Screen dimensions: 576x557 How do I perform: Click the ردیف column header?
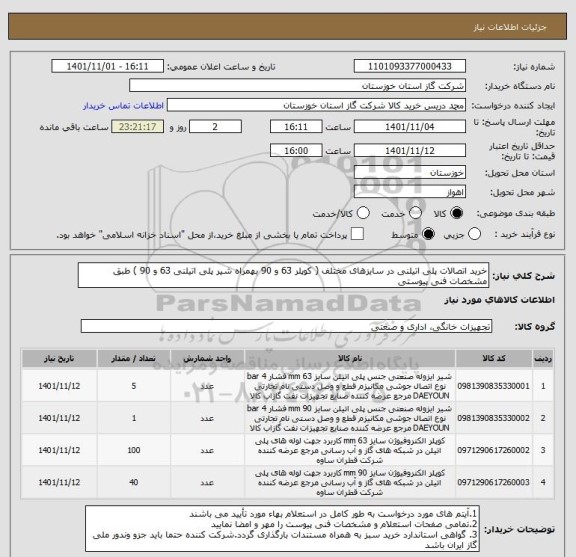click(x=543, y=359)
